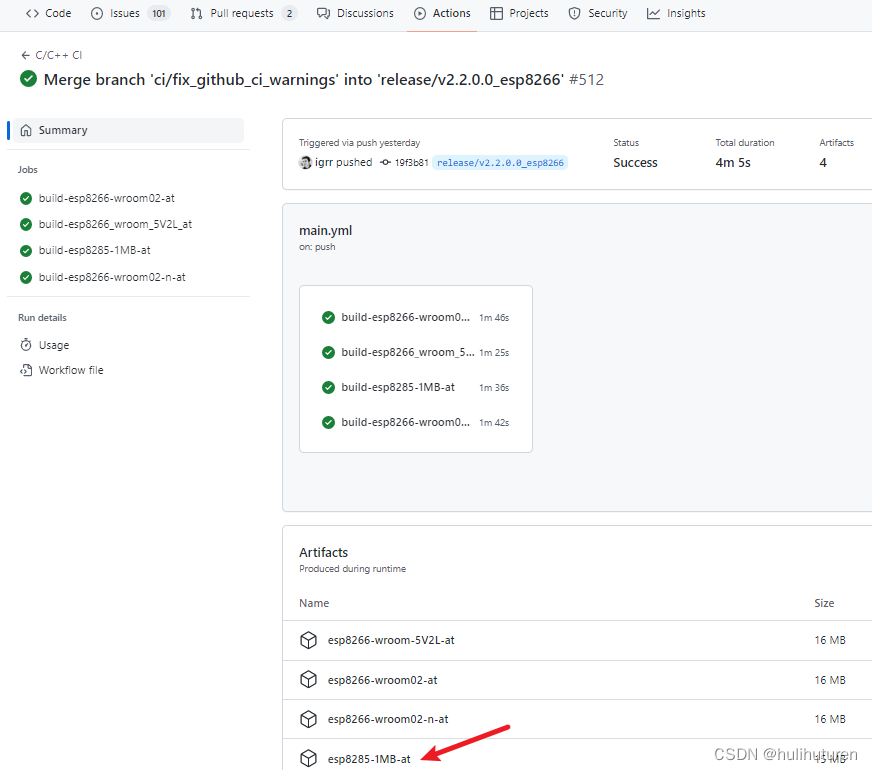Click the Usage stopwatch icon

pyautogui.click(x=26, y=345)
